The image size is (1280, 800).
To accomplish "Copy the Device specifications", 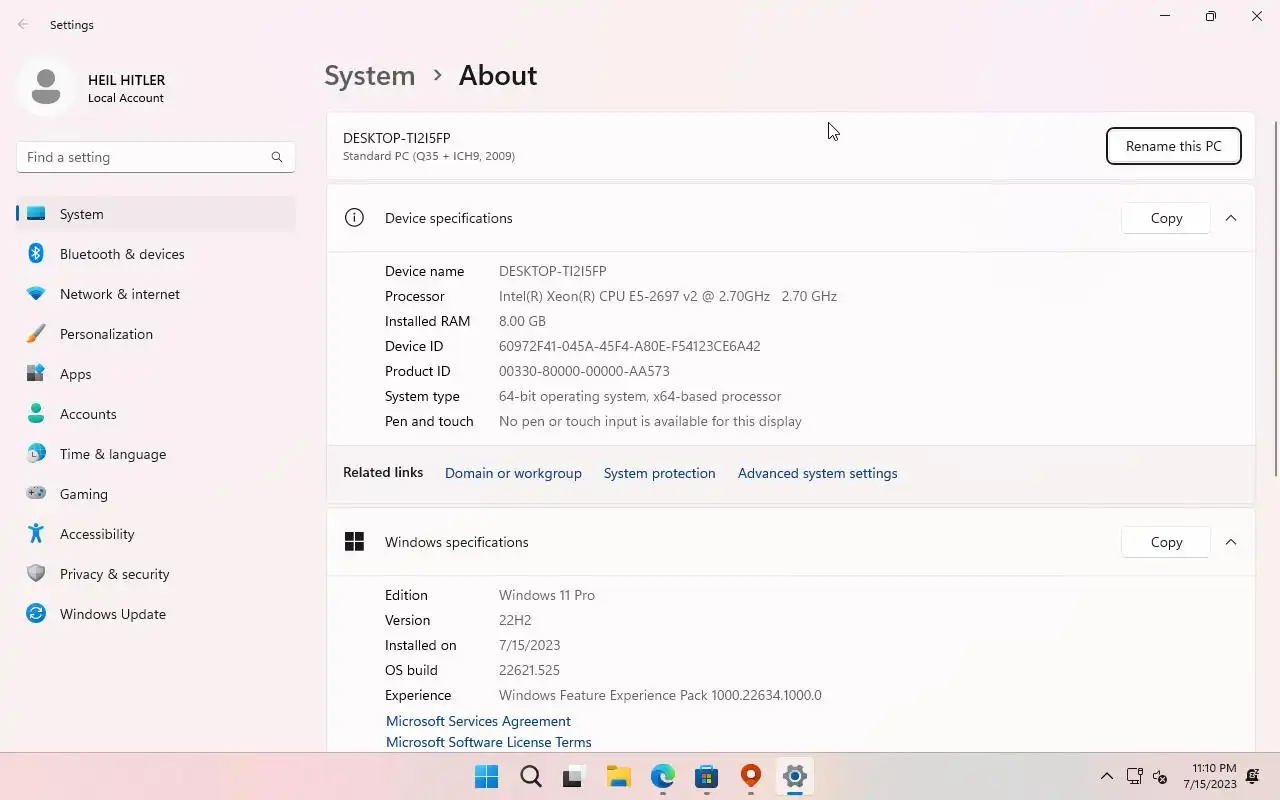I will click(1166, 218).
